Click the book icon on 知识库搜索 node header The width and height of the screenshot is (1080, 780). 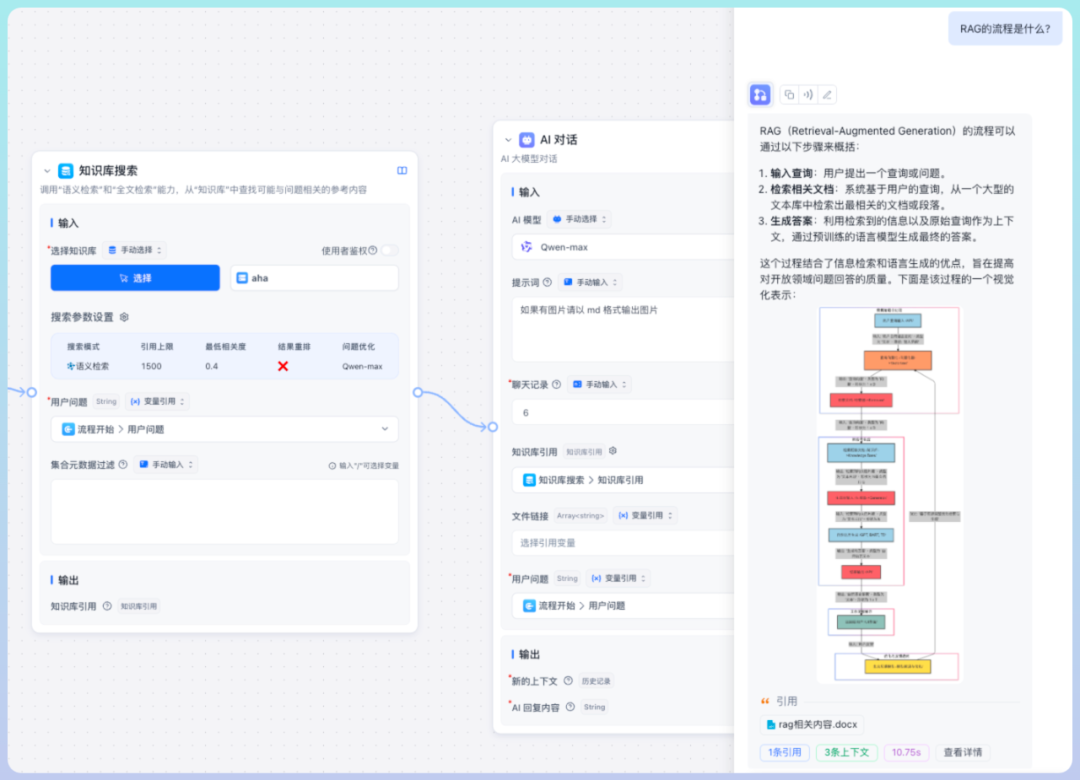click(x=402, y=170)
